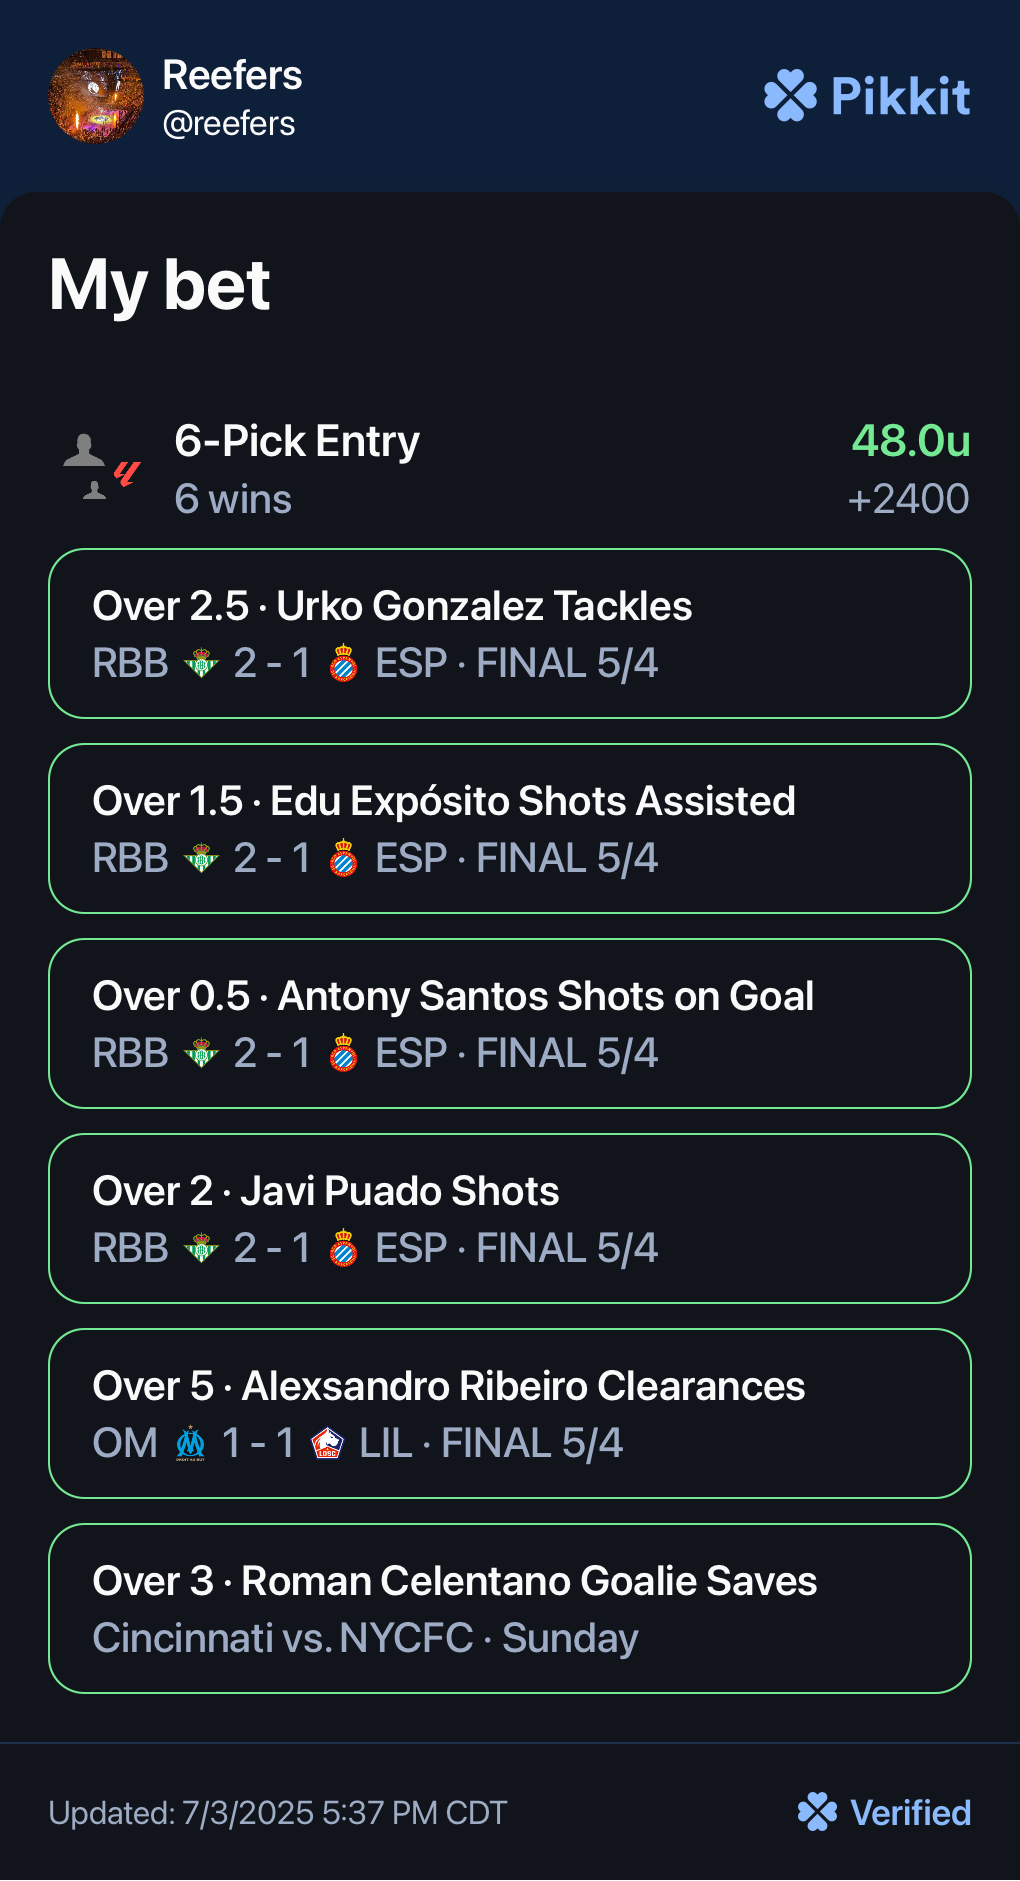
Task: Tap the Real Betis crest on Antony Santos pick
Action: tap(201, 1053)
